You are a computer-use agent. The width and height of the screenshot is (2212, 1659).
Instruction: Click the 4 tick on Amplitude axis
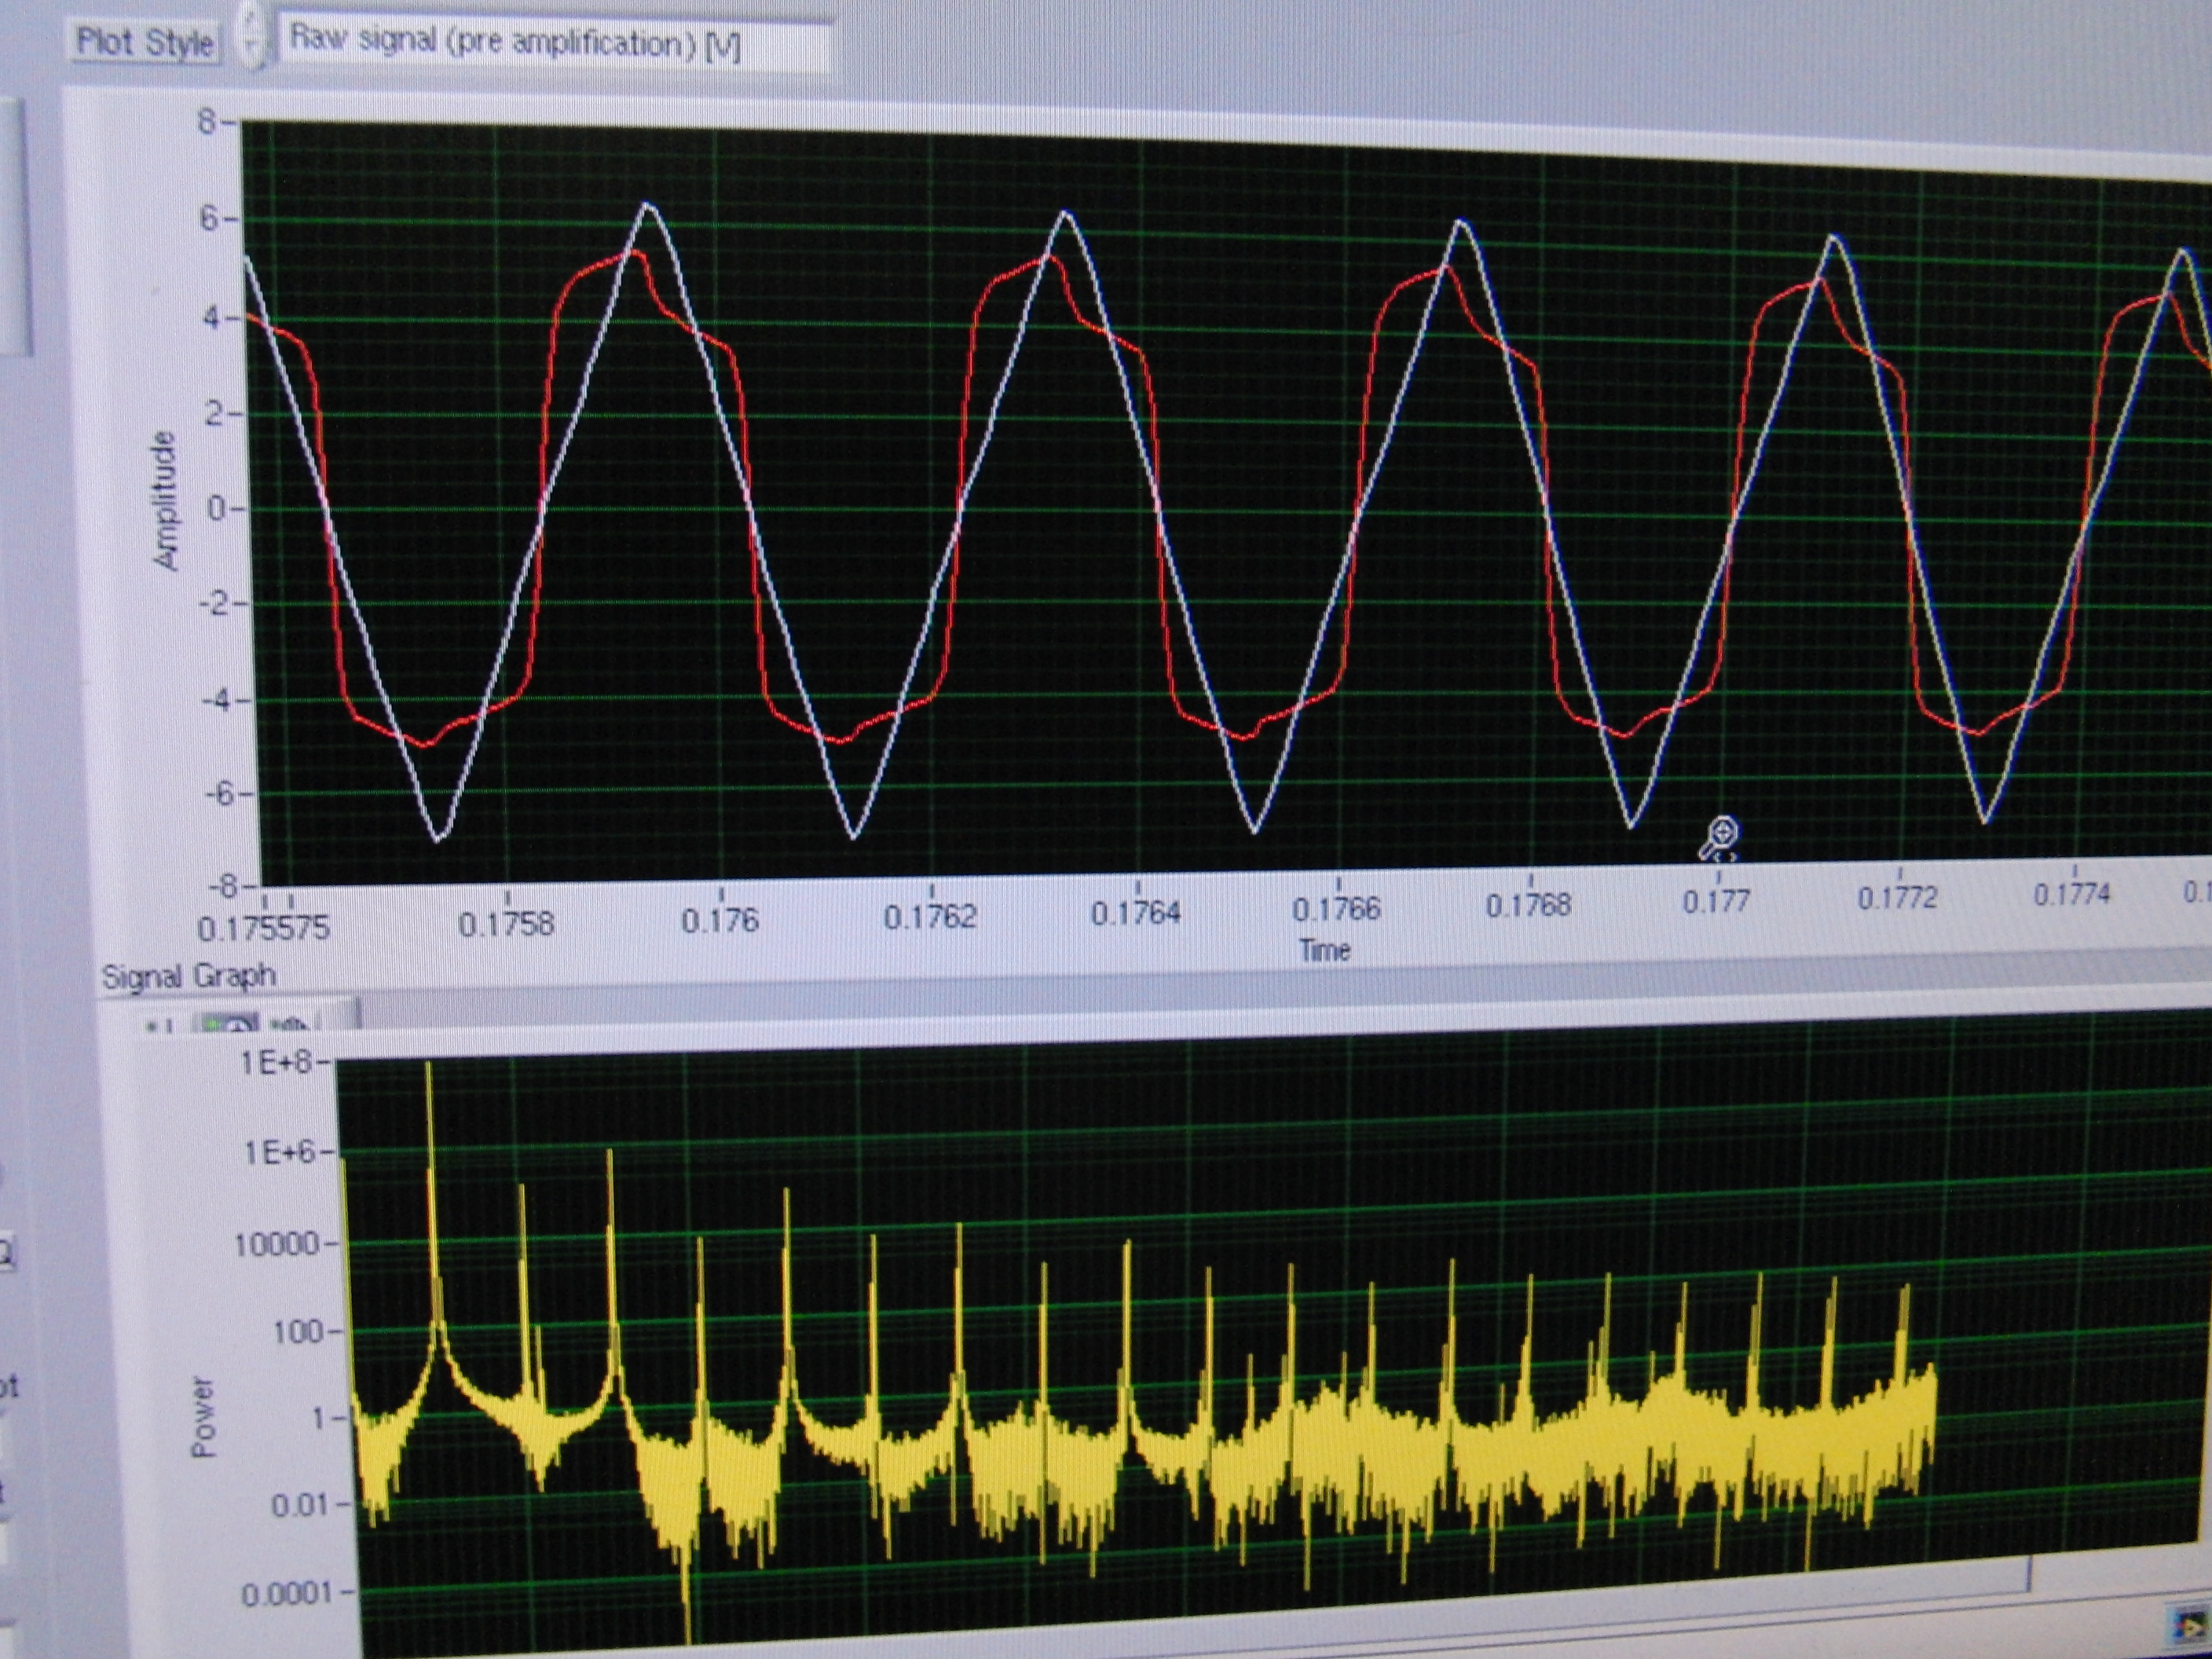[210, 317]
